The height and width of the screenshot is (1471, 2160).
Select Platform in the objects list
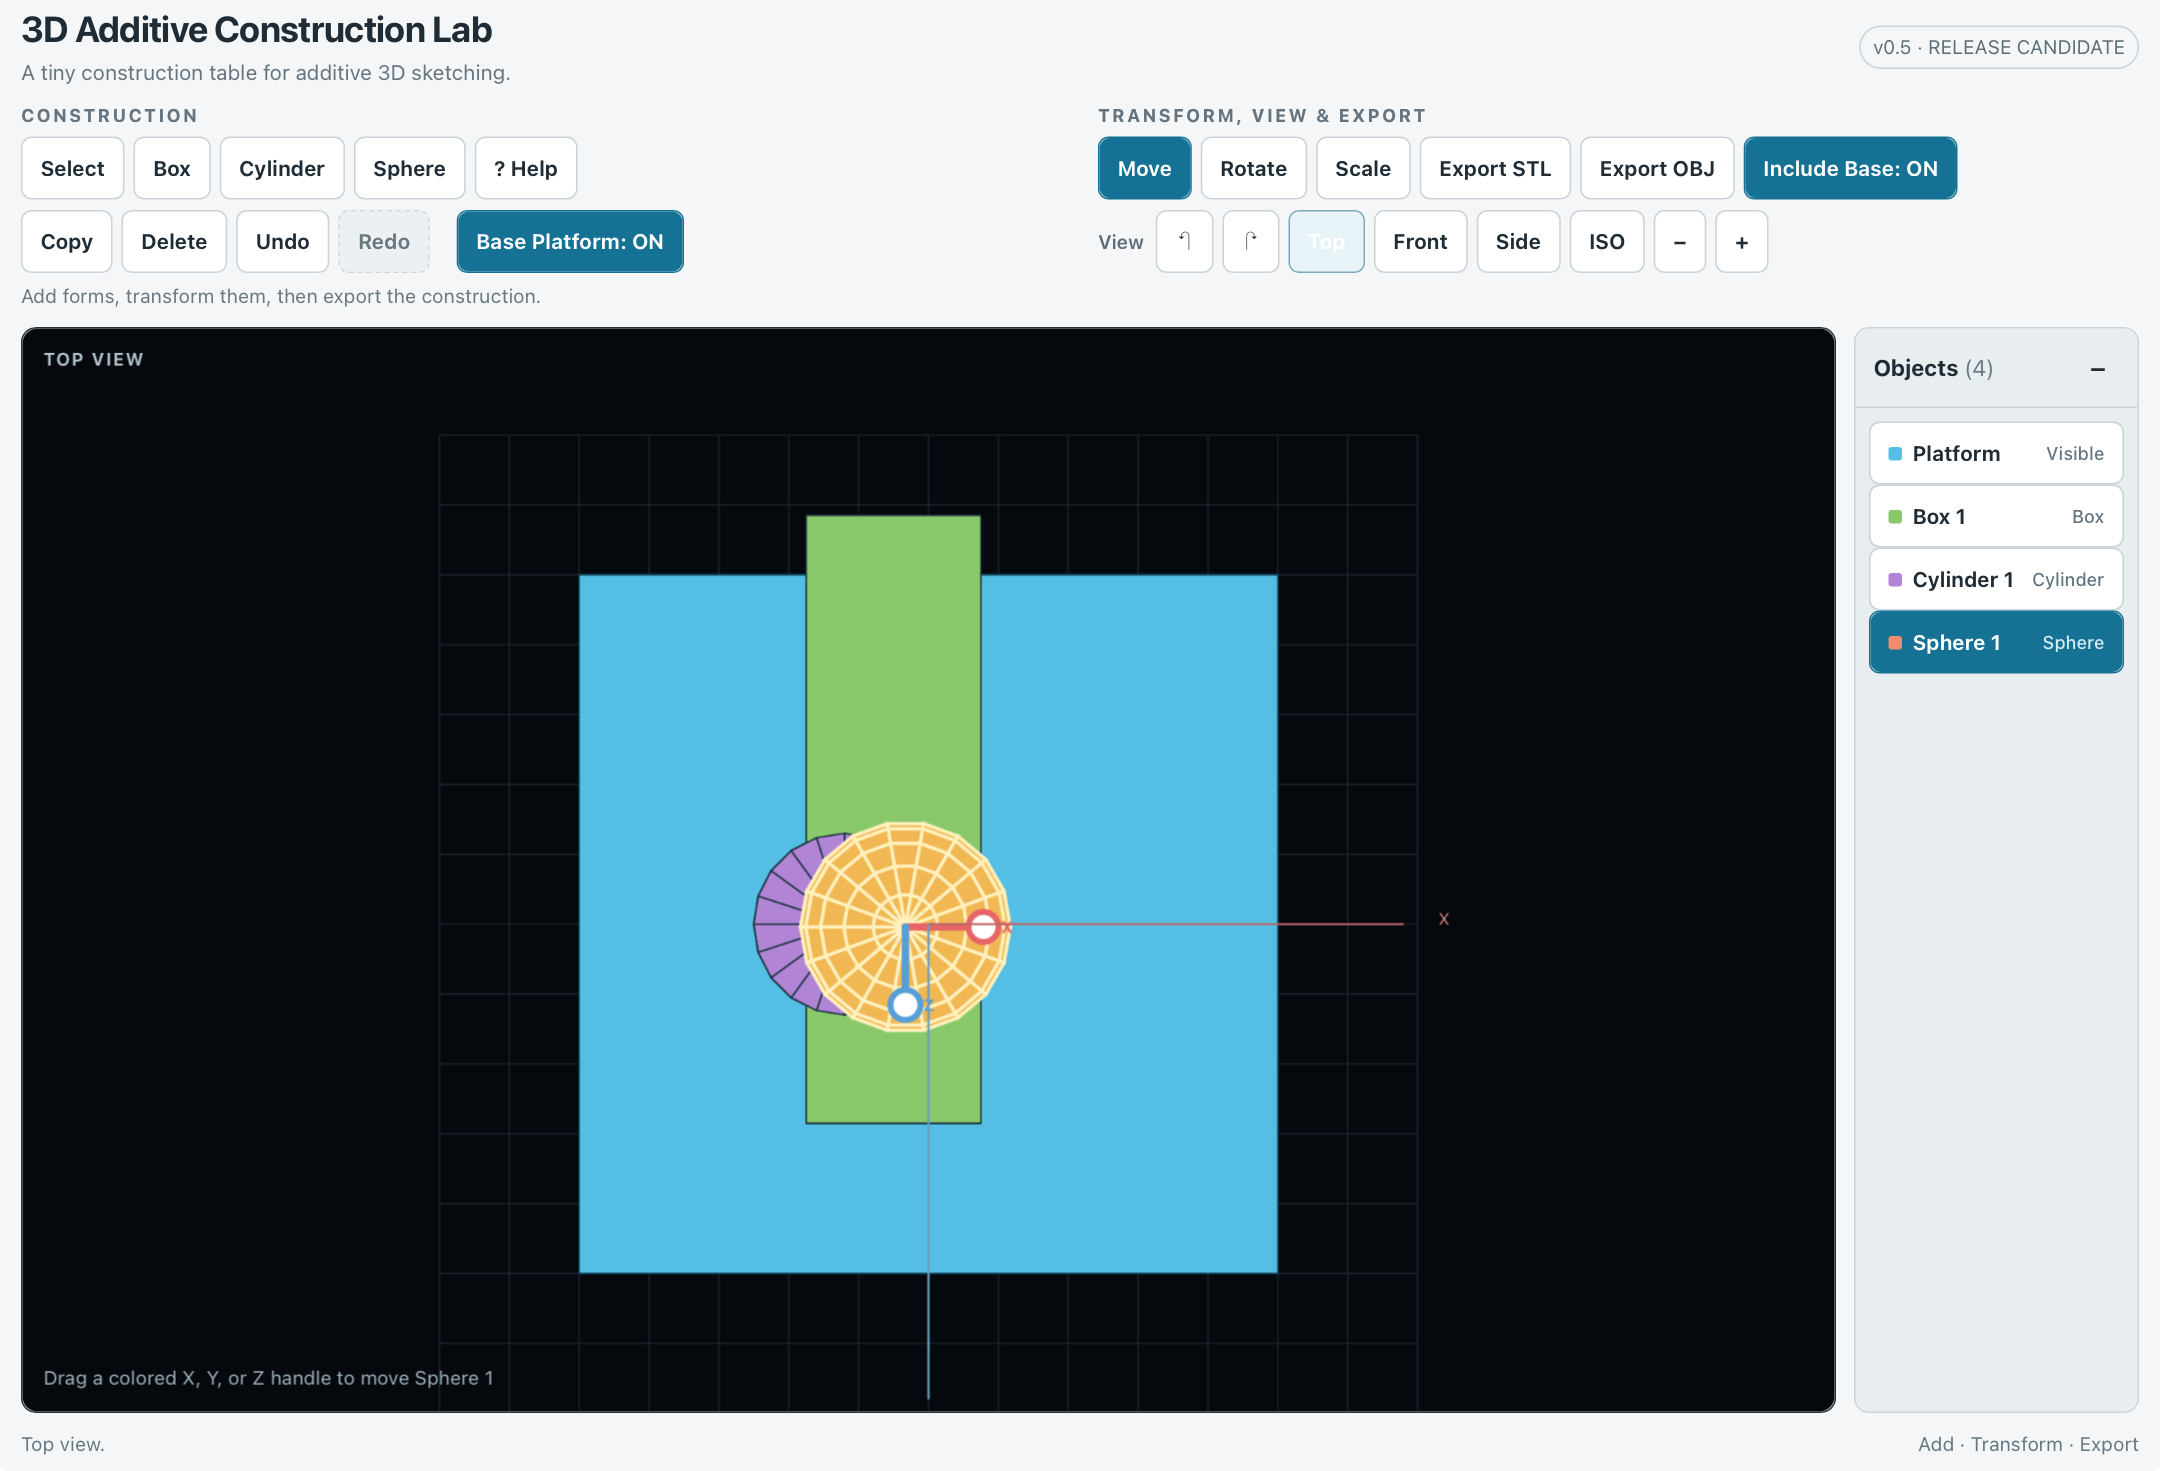pos(1995,453)
